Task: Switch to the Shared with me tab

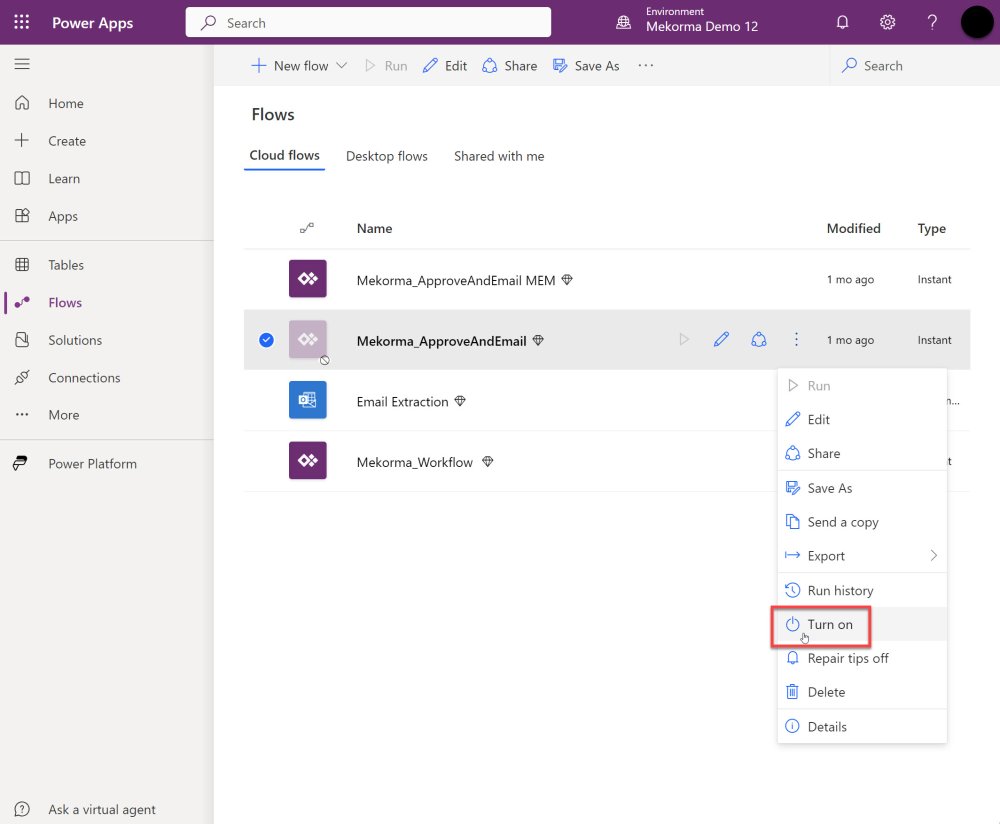Action: (499, 156)
